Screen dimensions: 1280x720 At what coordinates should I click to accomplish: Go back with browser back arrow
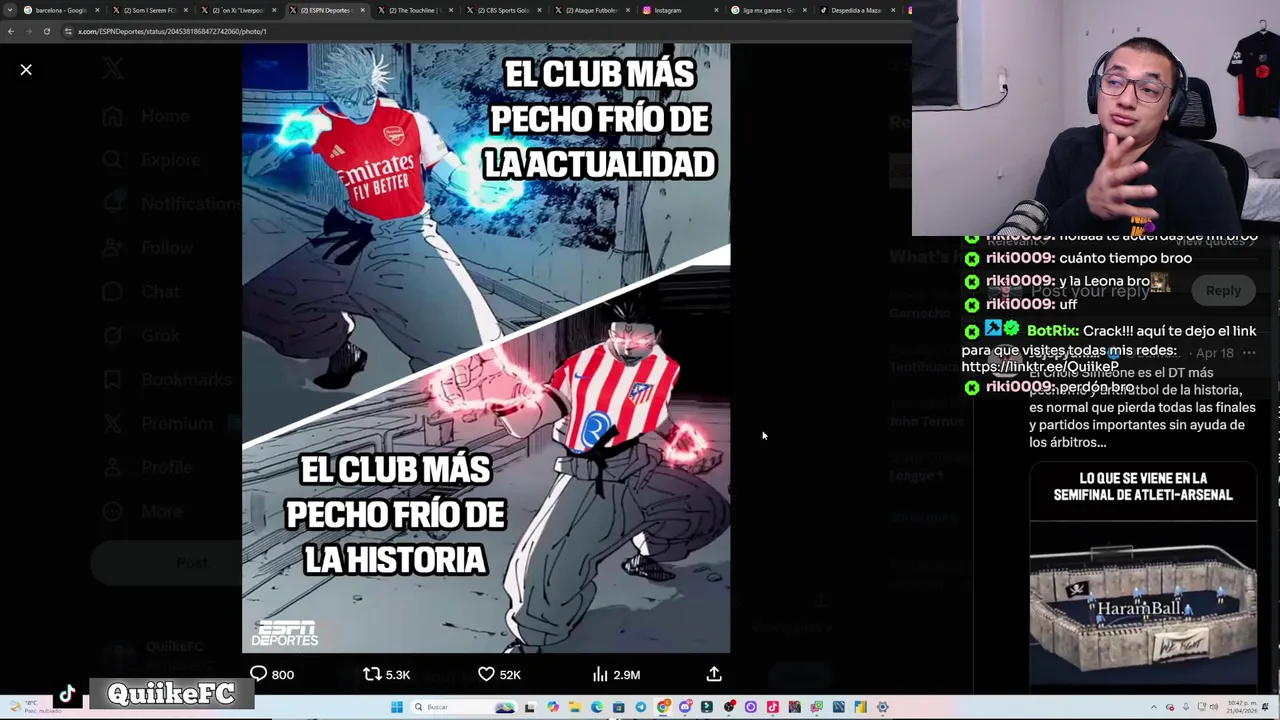pos(10,31)
